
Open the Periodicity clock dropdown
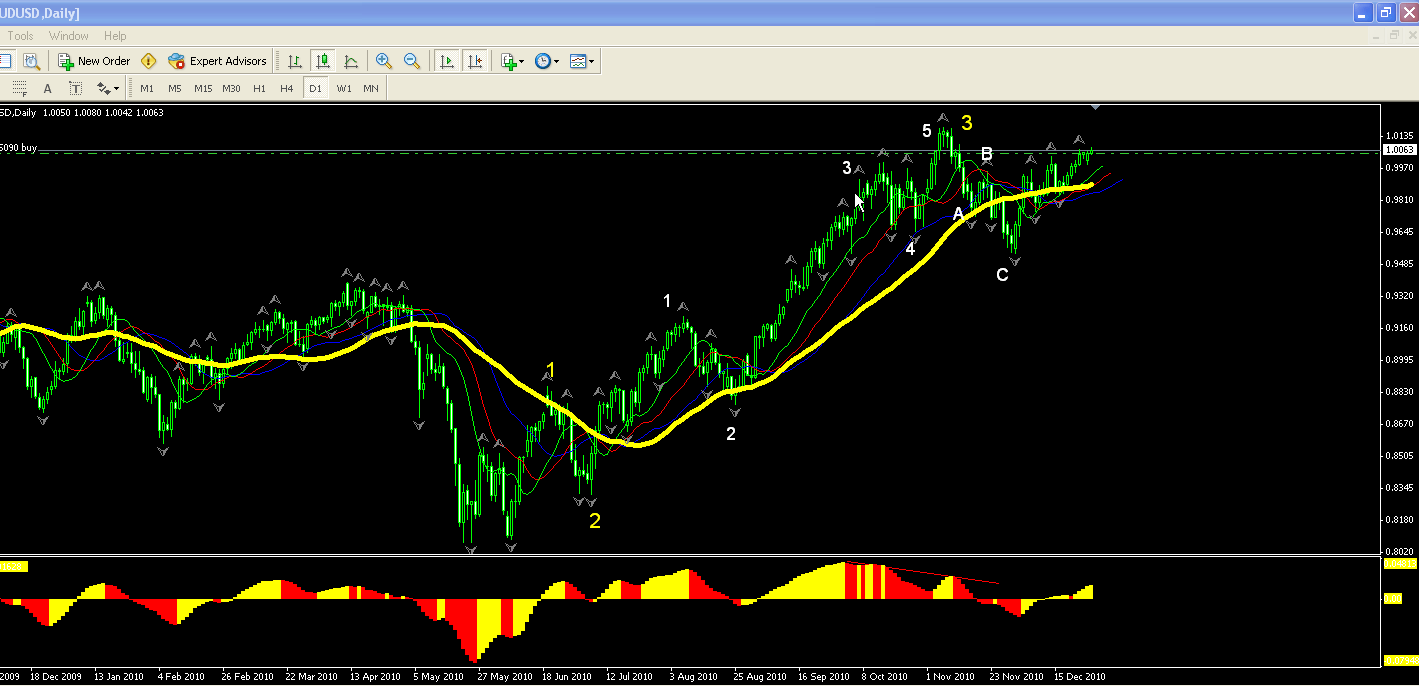click(546, 61)
